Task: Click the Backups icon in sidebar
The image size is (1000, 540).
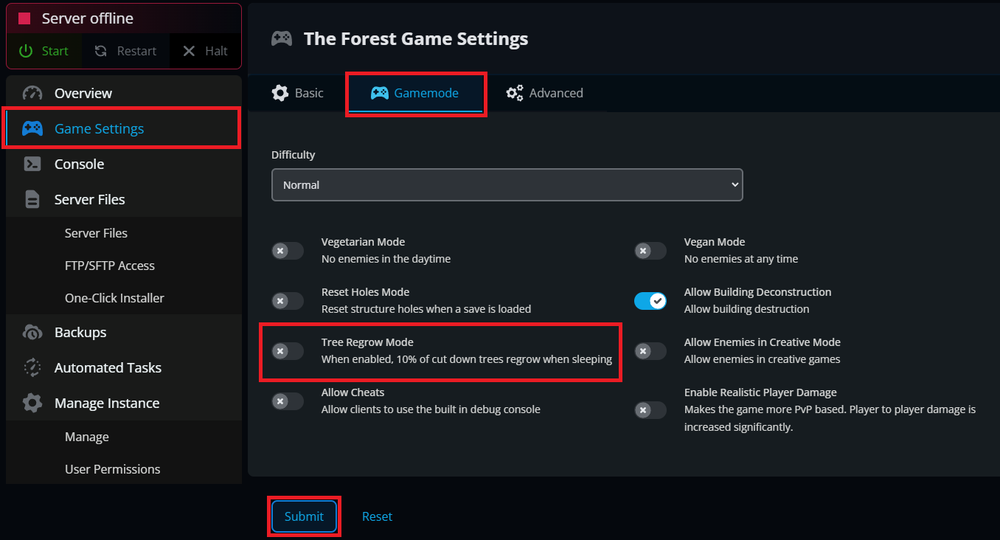Action: [32, 332]
